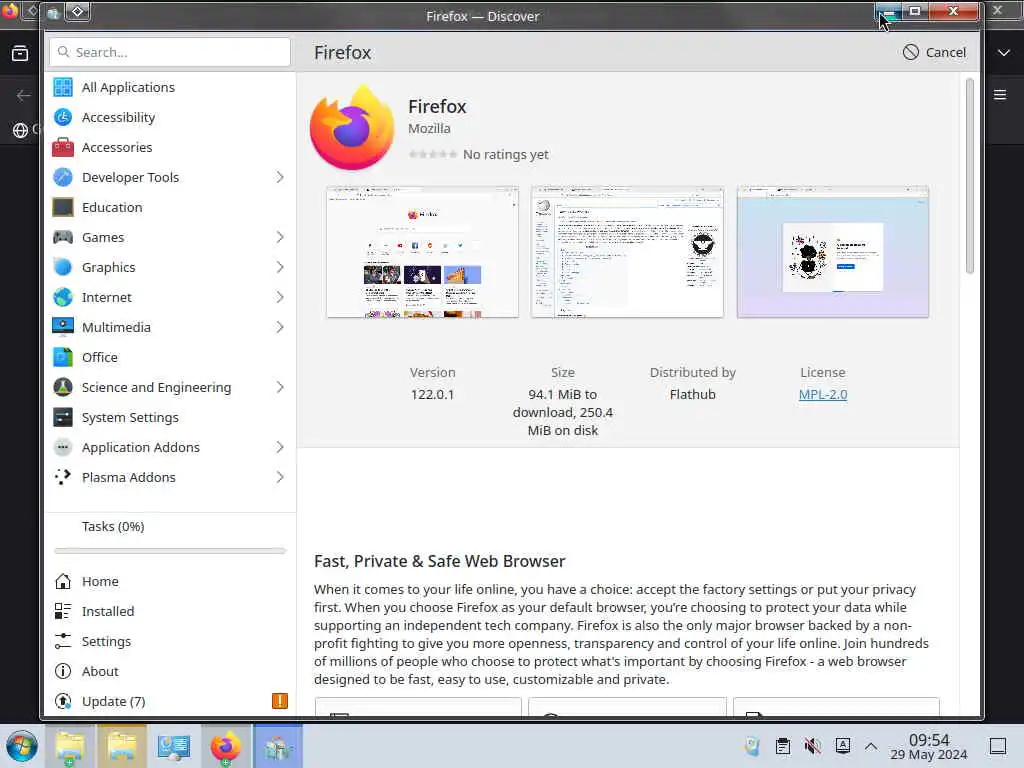The image size is (1024, 768).
Task: Click the keyboard layout tray indicator
Action: pyautogui.click(x=842, y=746)
